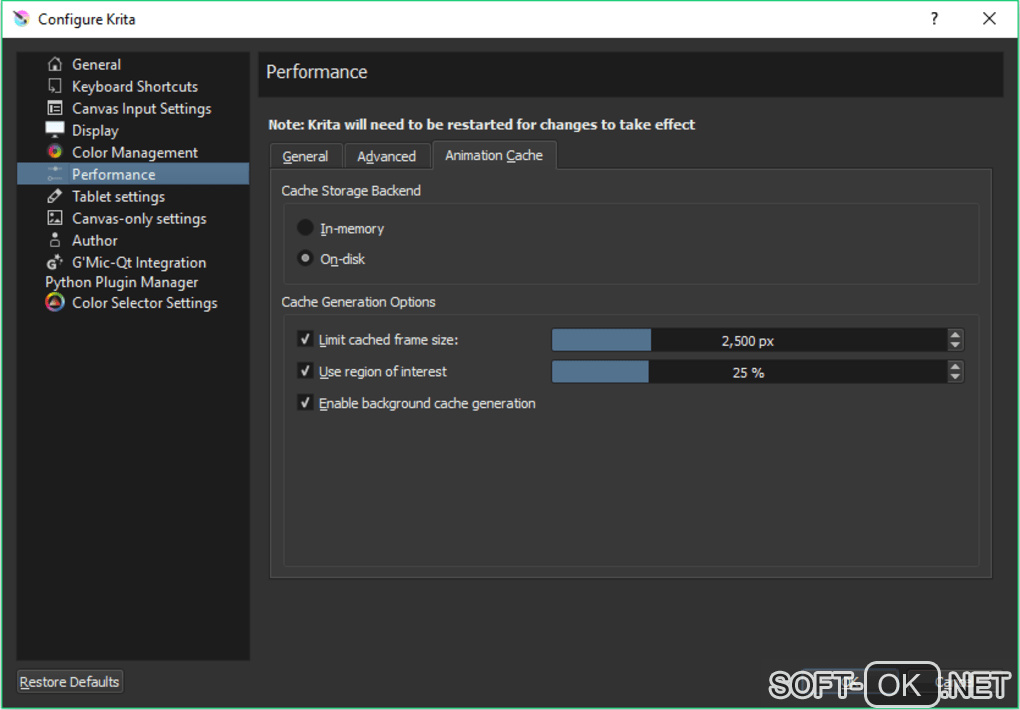Click the Keyboard Shortcuts icon
Screen dimensions: 1020x710
(x=55, y=86)
